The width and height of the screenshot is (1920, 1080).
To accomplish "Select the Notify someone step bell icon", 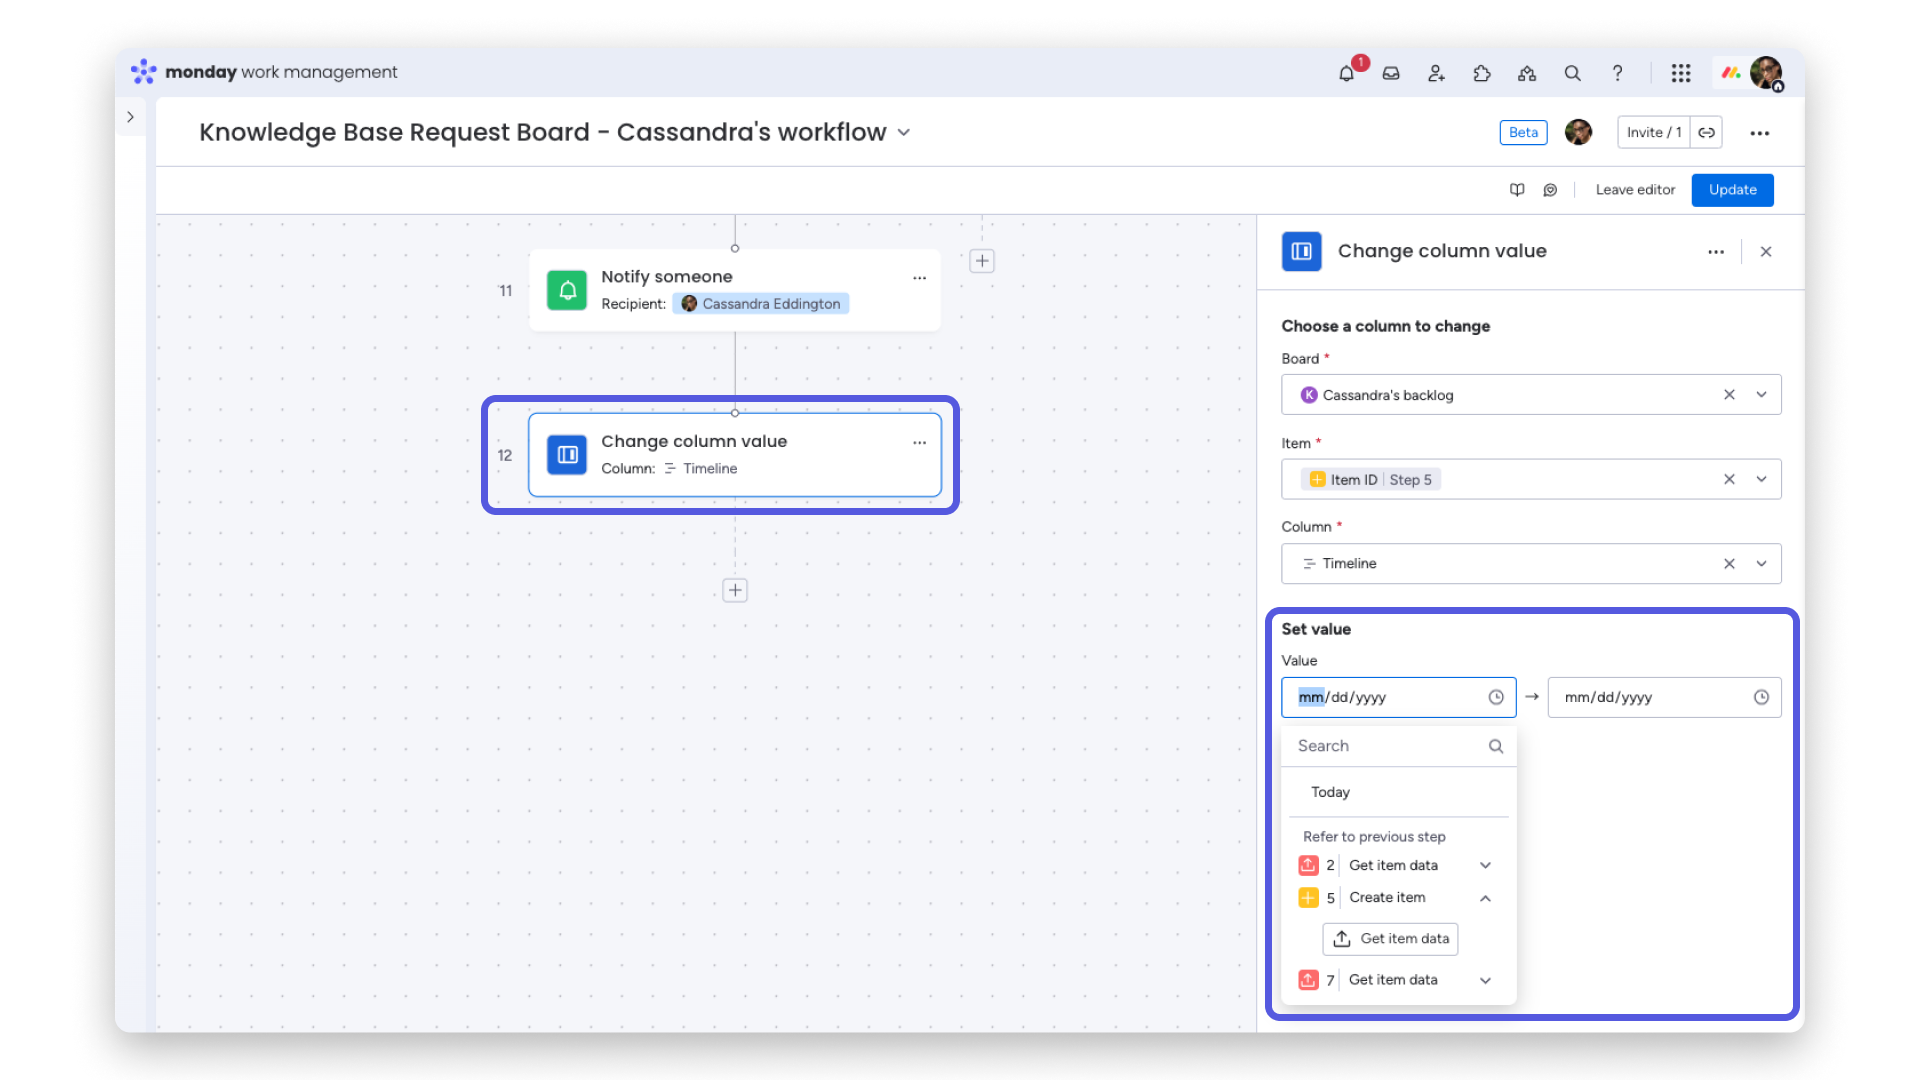I will coord(567,290).
